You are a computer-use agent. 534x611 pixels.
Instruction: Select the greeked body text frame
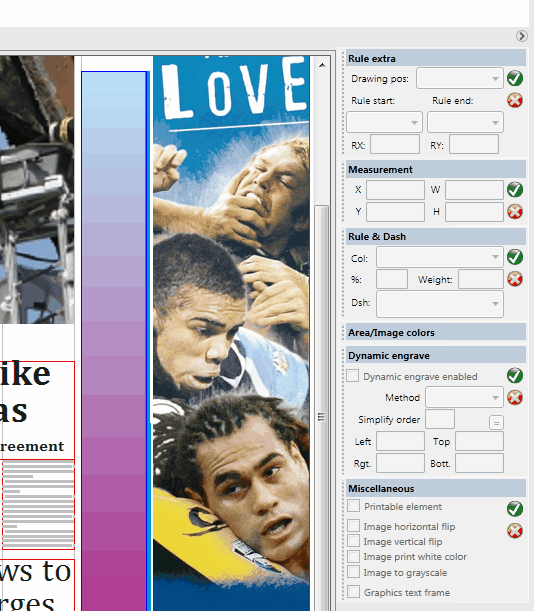(x=38, y=505)
